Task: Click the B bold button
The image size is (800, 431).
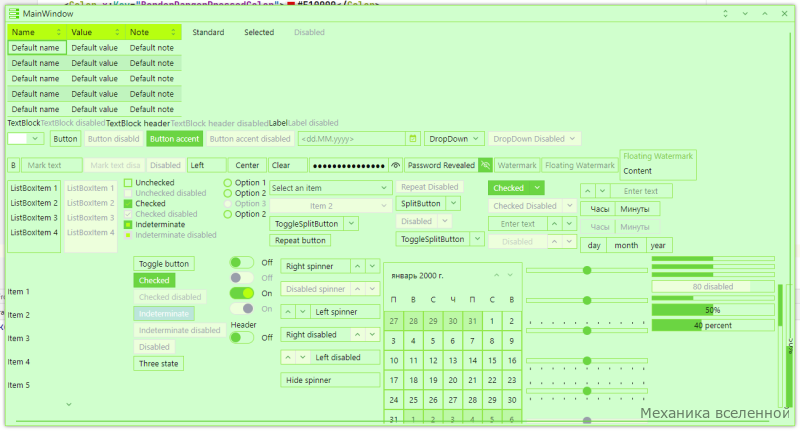Action: tap(13, 165)
